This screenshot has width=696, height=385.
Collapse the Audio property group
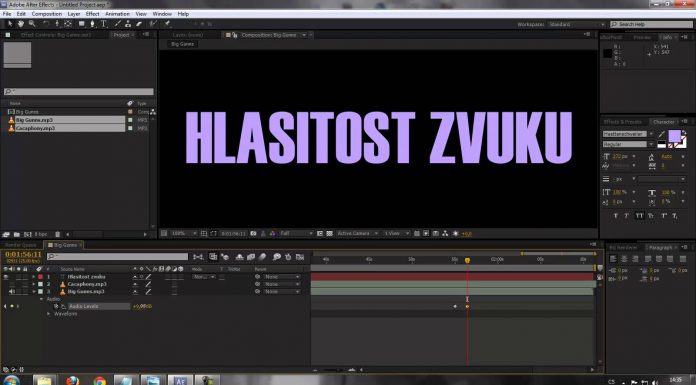pyautogui.click(x=42, y=299)
